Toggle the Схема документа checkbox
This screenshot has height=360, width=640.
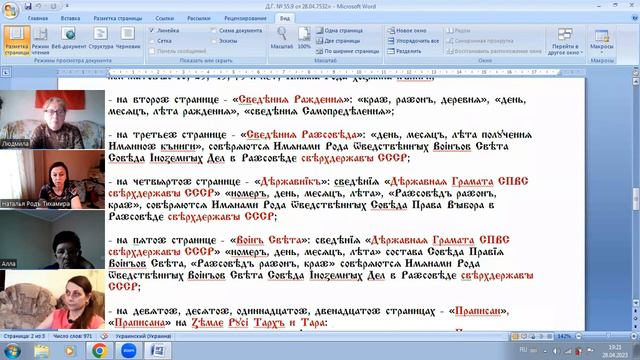[x=213, y=31]
